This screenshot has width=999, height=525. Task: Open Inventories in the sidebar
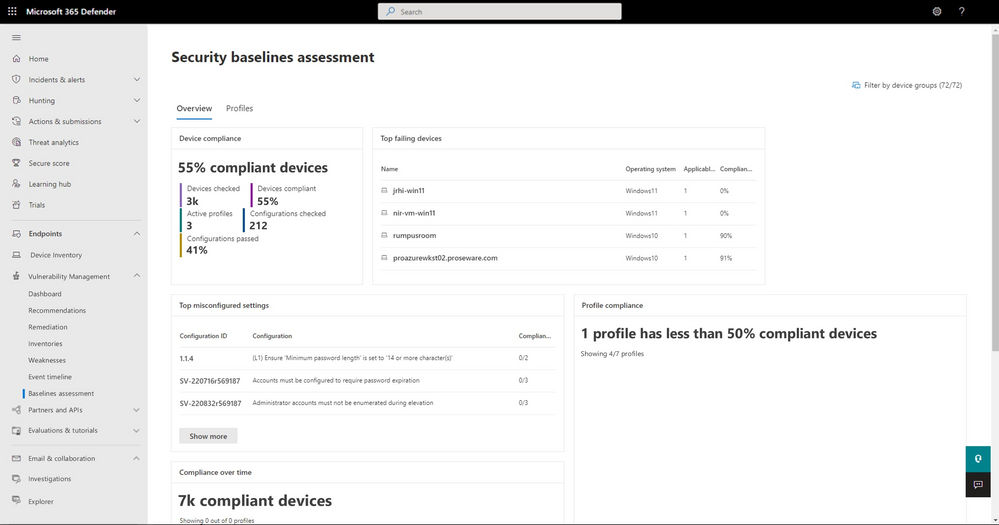click(45, 343)
